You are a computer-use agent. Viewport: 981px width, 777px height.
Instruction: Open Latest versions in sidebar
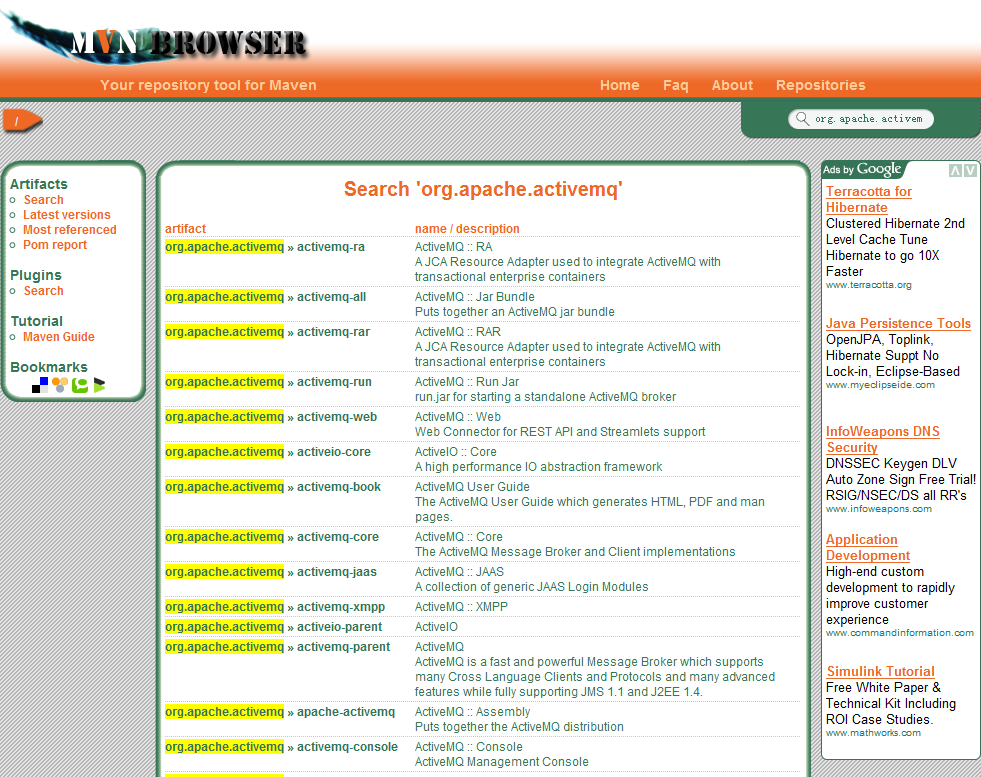pos(67,215)
